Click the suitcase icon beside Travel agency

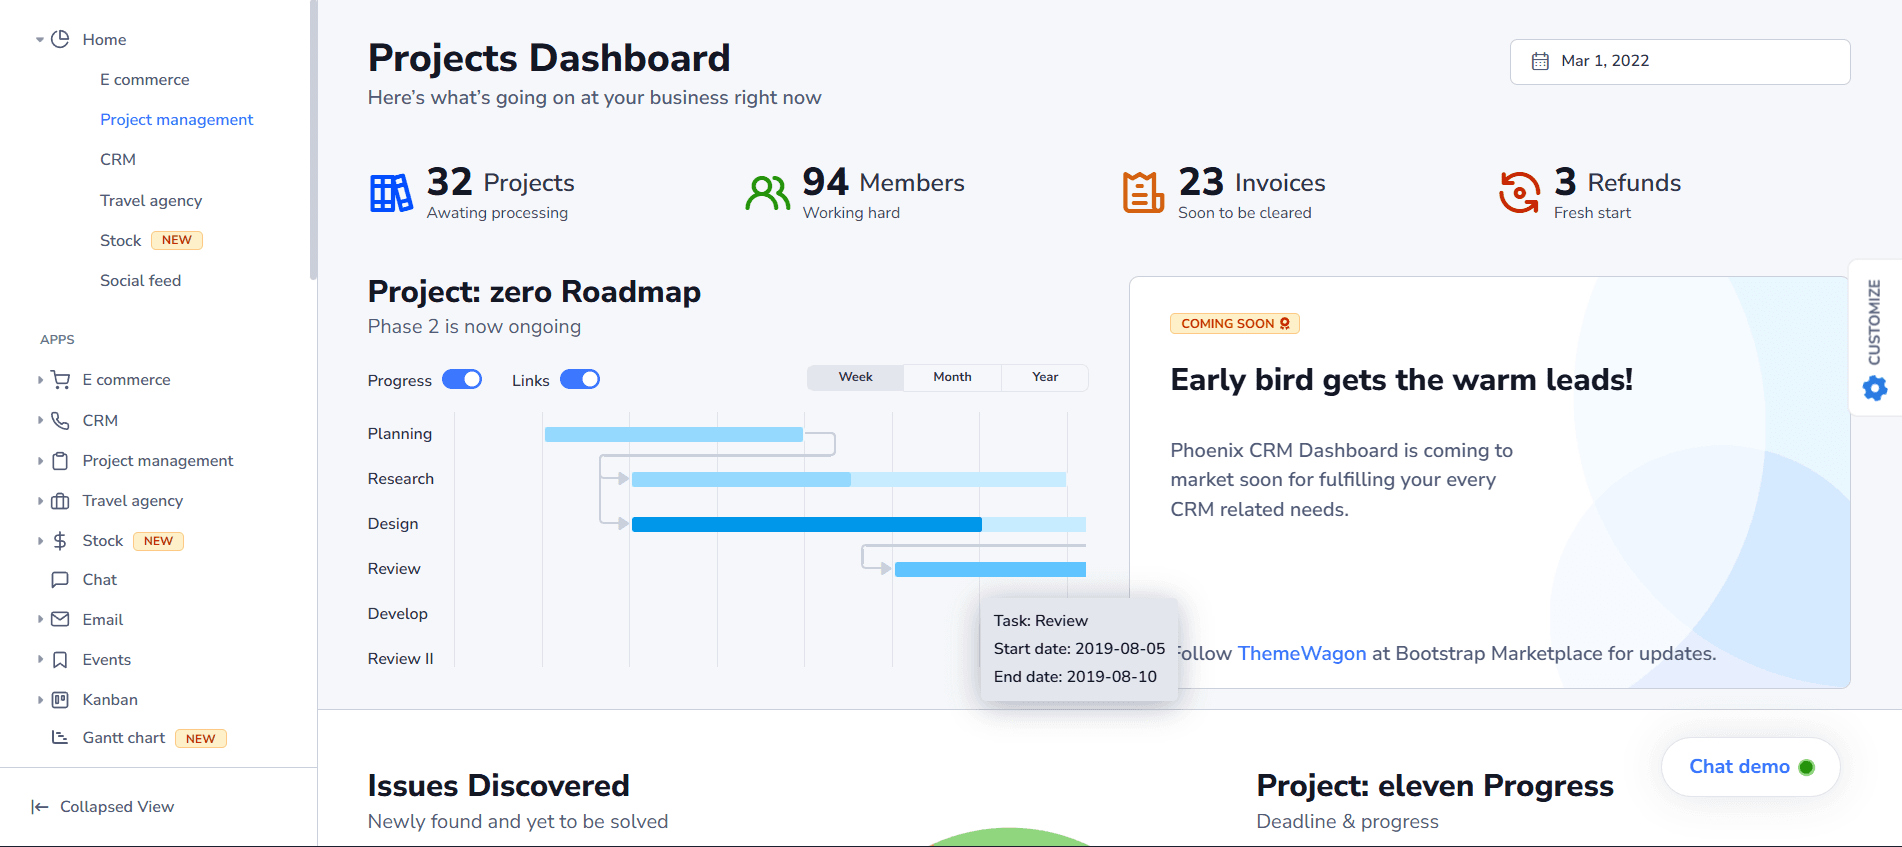tap(60, 501)
